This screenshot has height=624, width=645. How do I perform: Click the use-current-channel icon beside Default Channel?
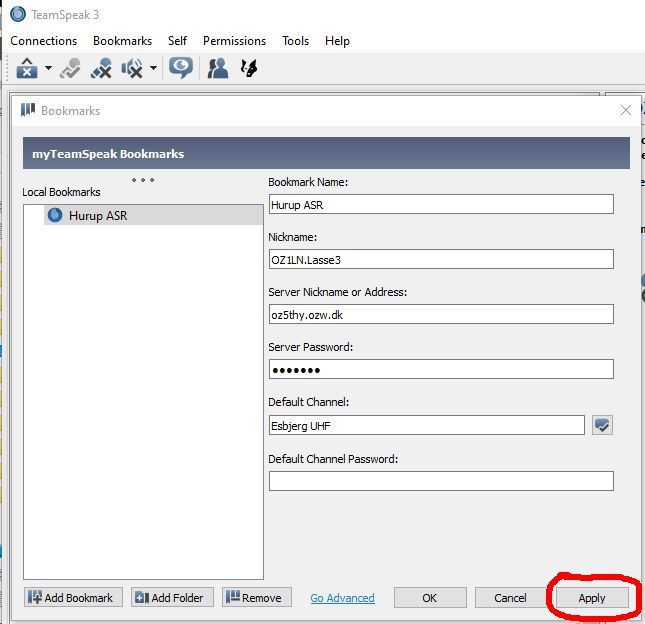pos(602,425)
